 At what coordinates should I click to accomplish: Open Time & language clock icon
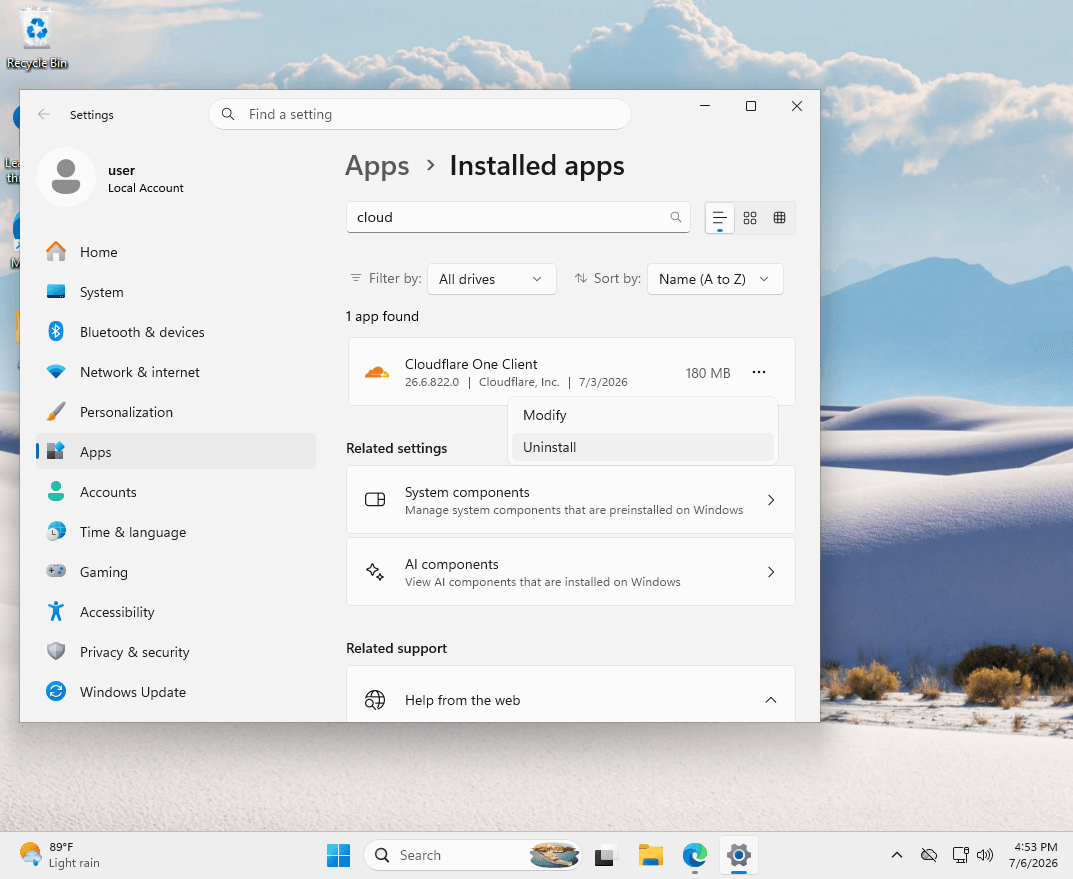pos(56,532)
